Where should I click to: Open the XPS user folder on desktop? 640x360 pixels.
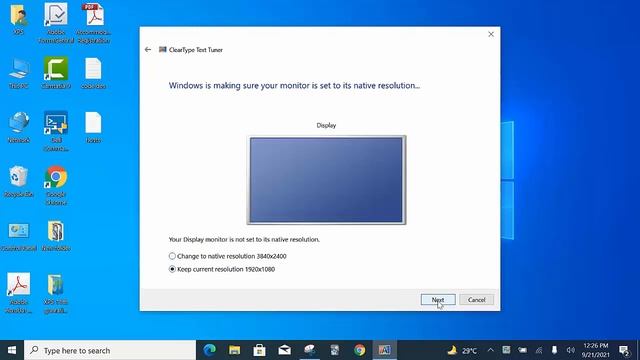18,19
